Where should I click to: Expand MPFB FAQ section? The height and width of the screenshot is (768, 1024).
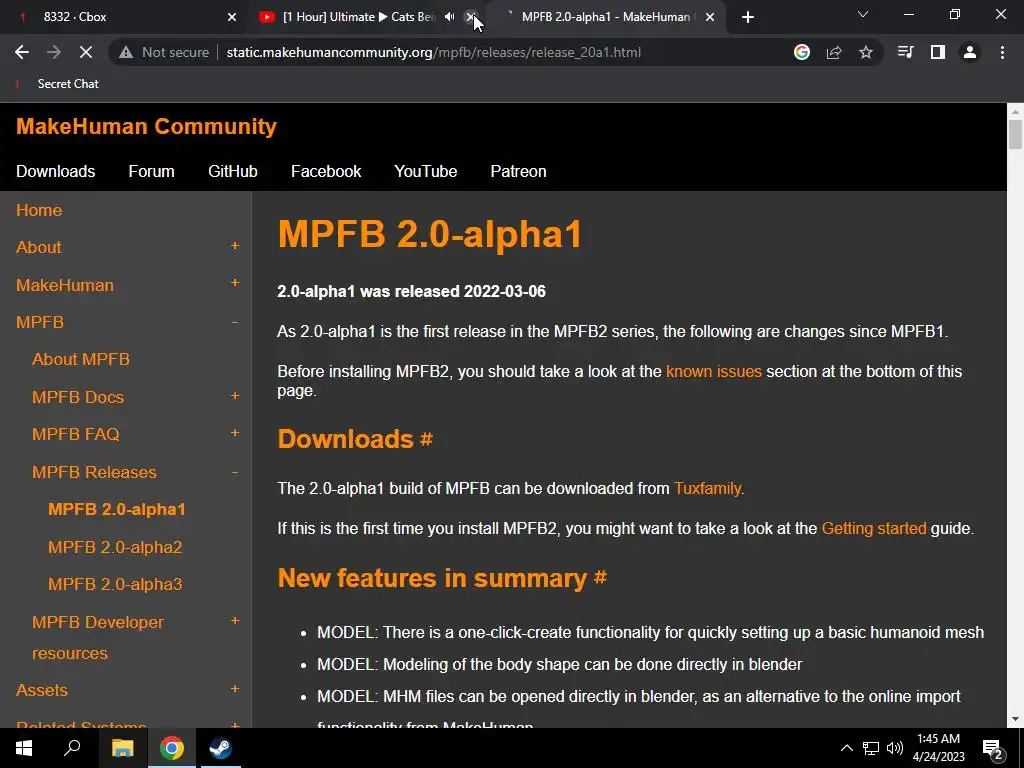pos(234,433)
